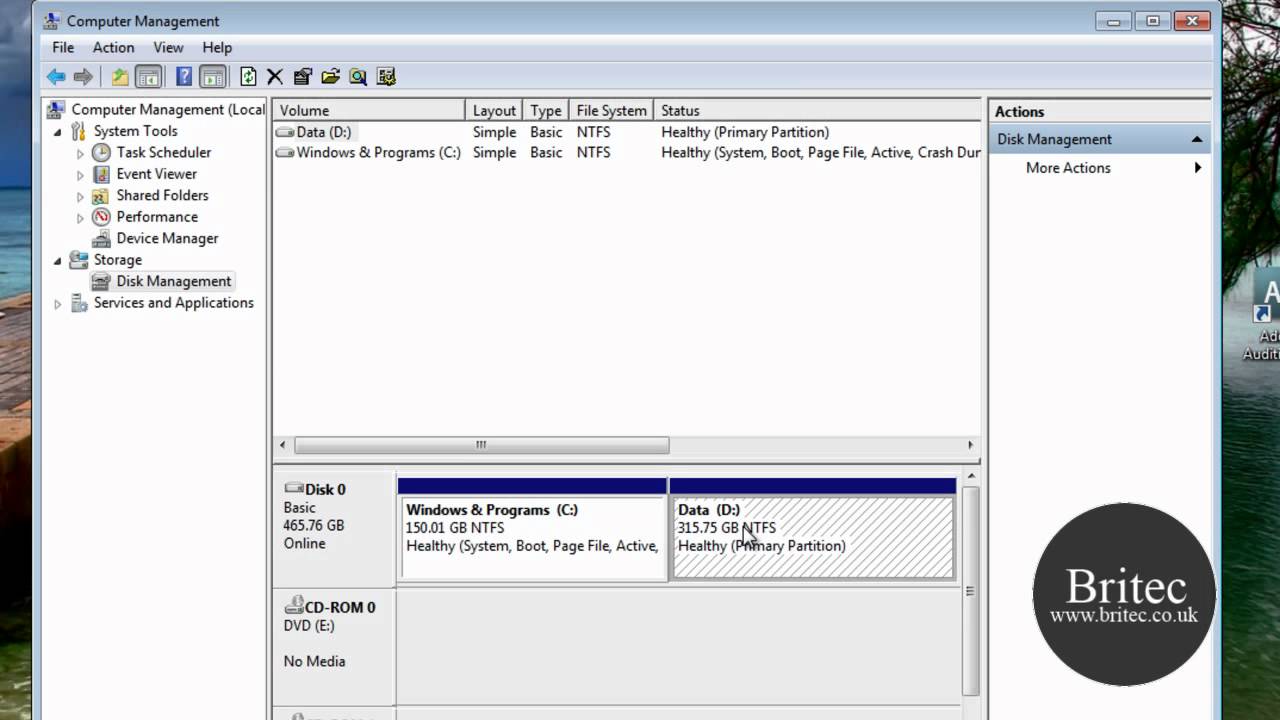Select Shared Folders tree item
Viewport: 1280px width, 720px height.
pyautogui.click(x=162, y=195)
